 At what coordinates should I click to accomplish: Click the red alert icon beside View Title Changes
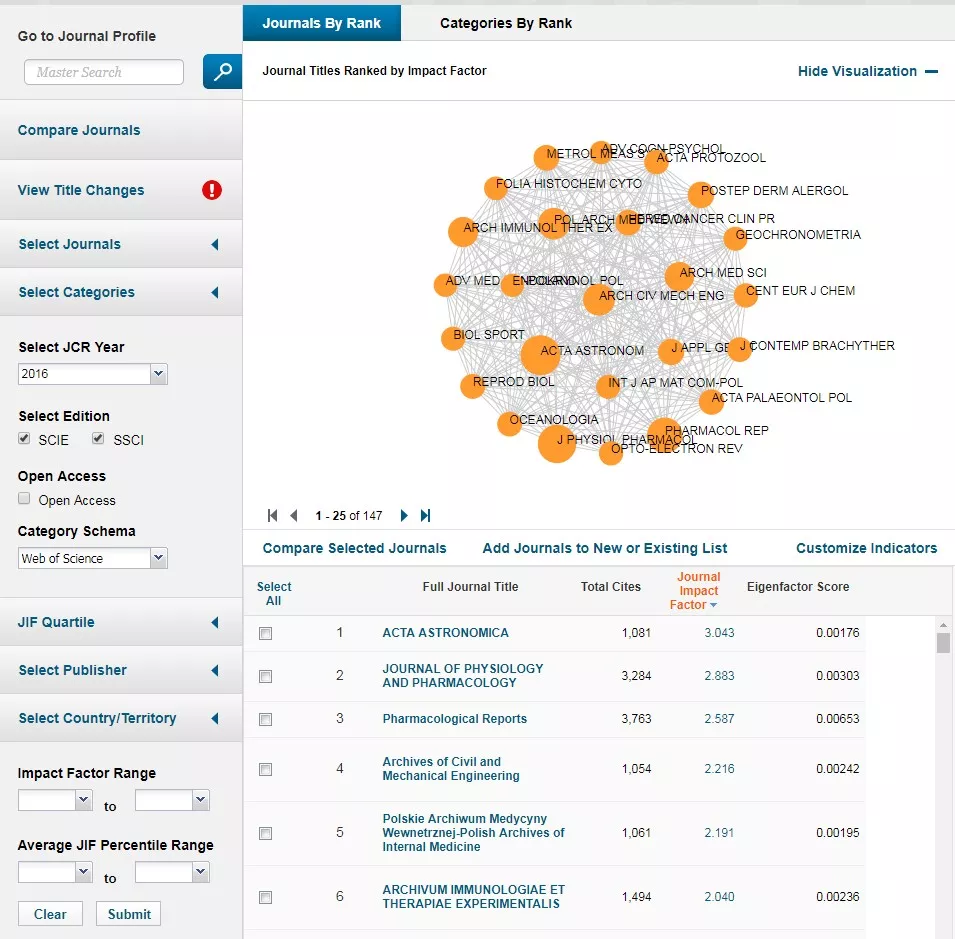(212, 190)
